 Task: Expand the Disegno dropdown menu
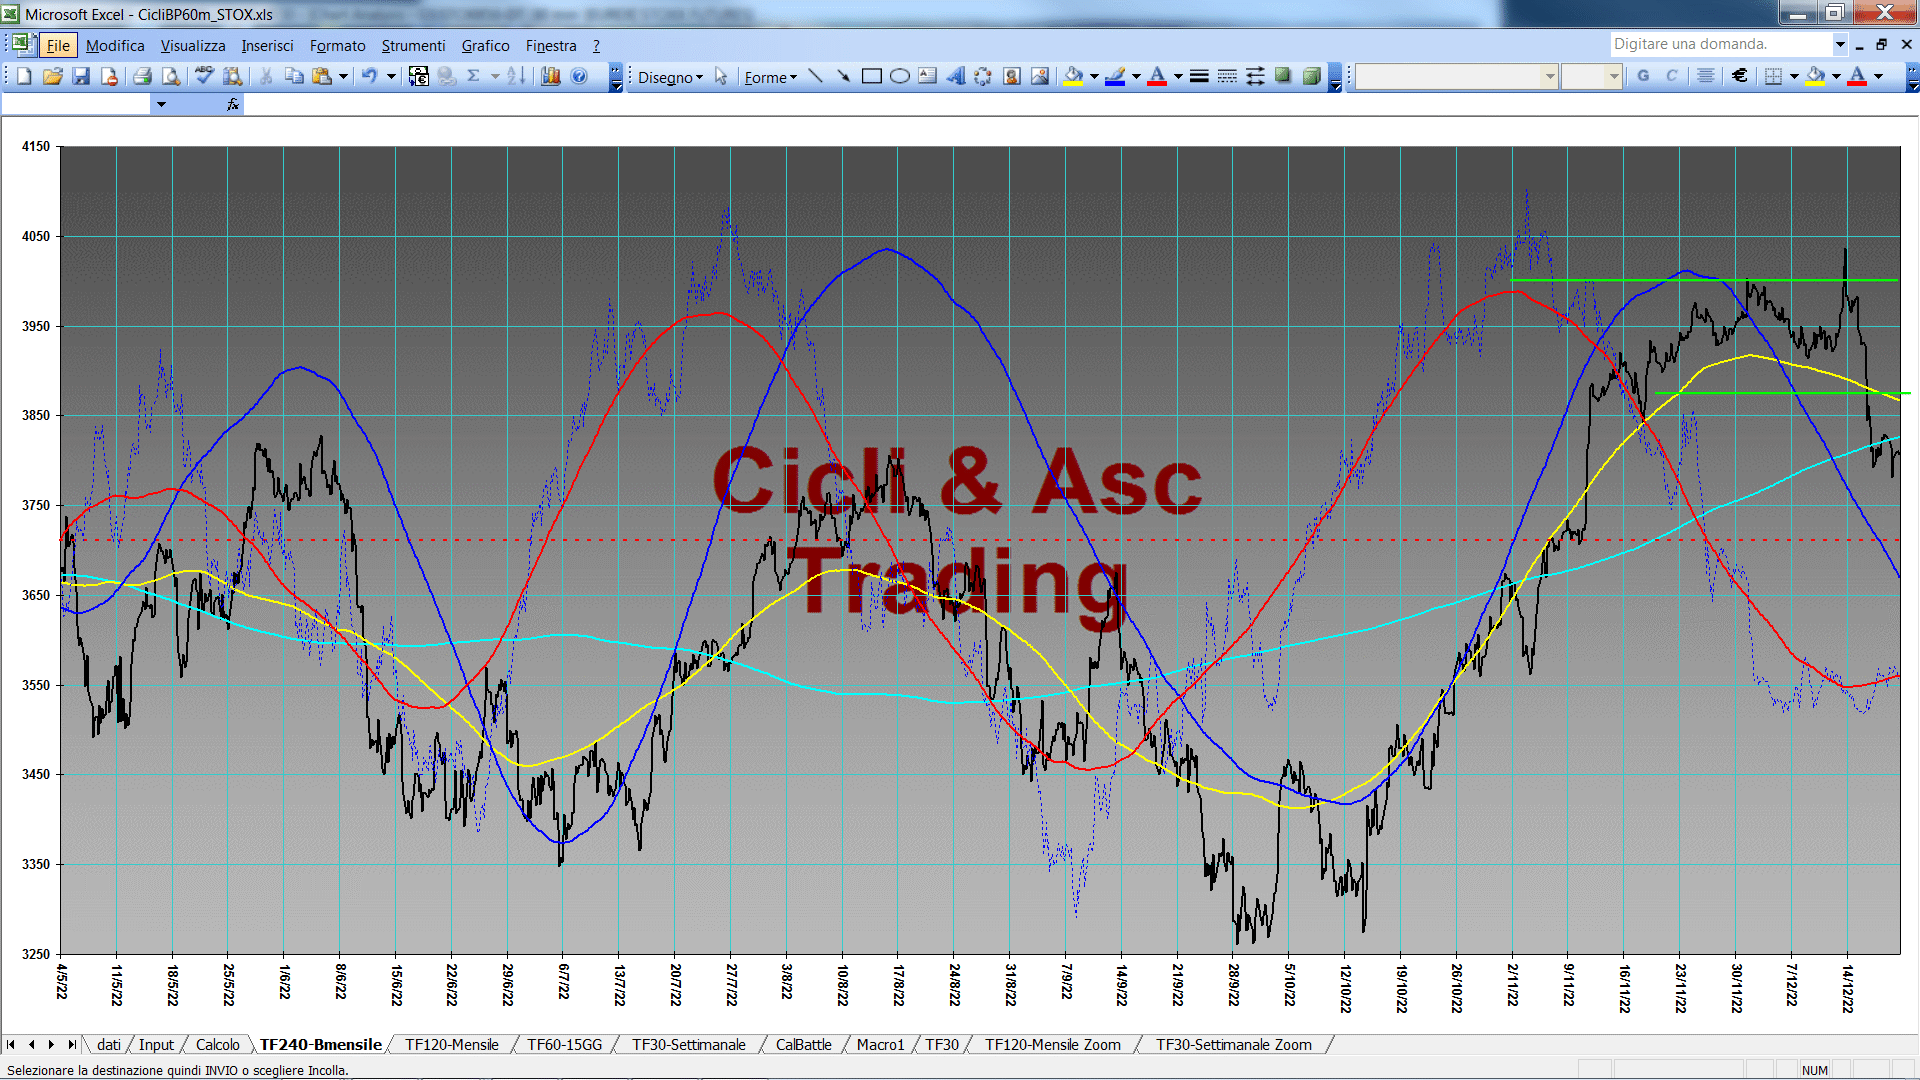670,77
